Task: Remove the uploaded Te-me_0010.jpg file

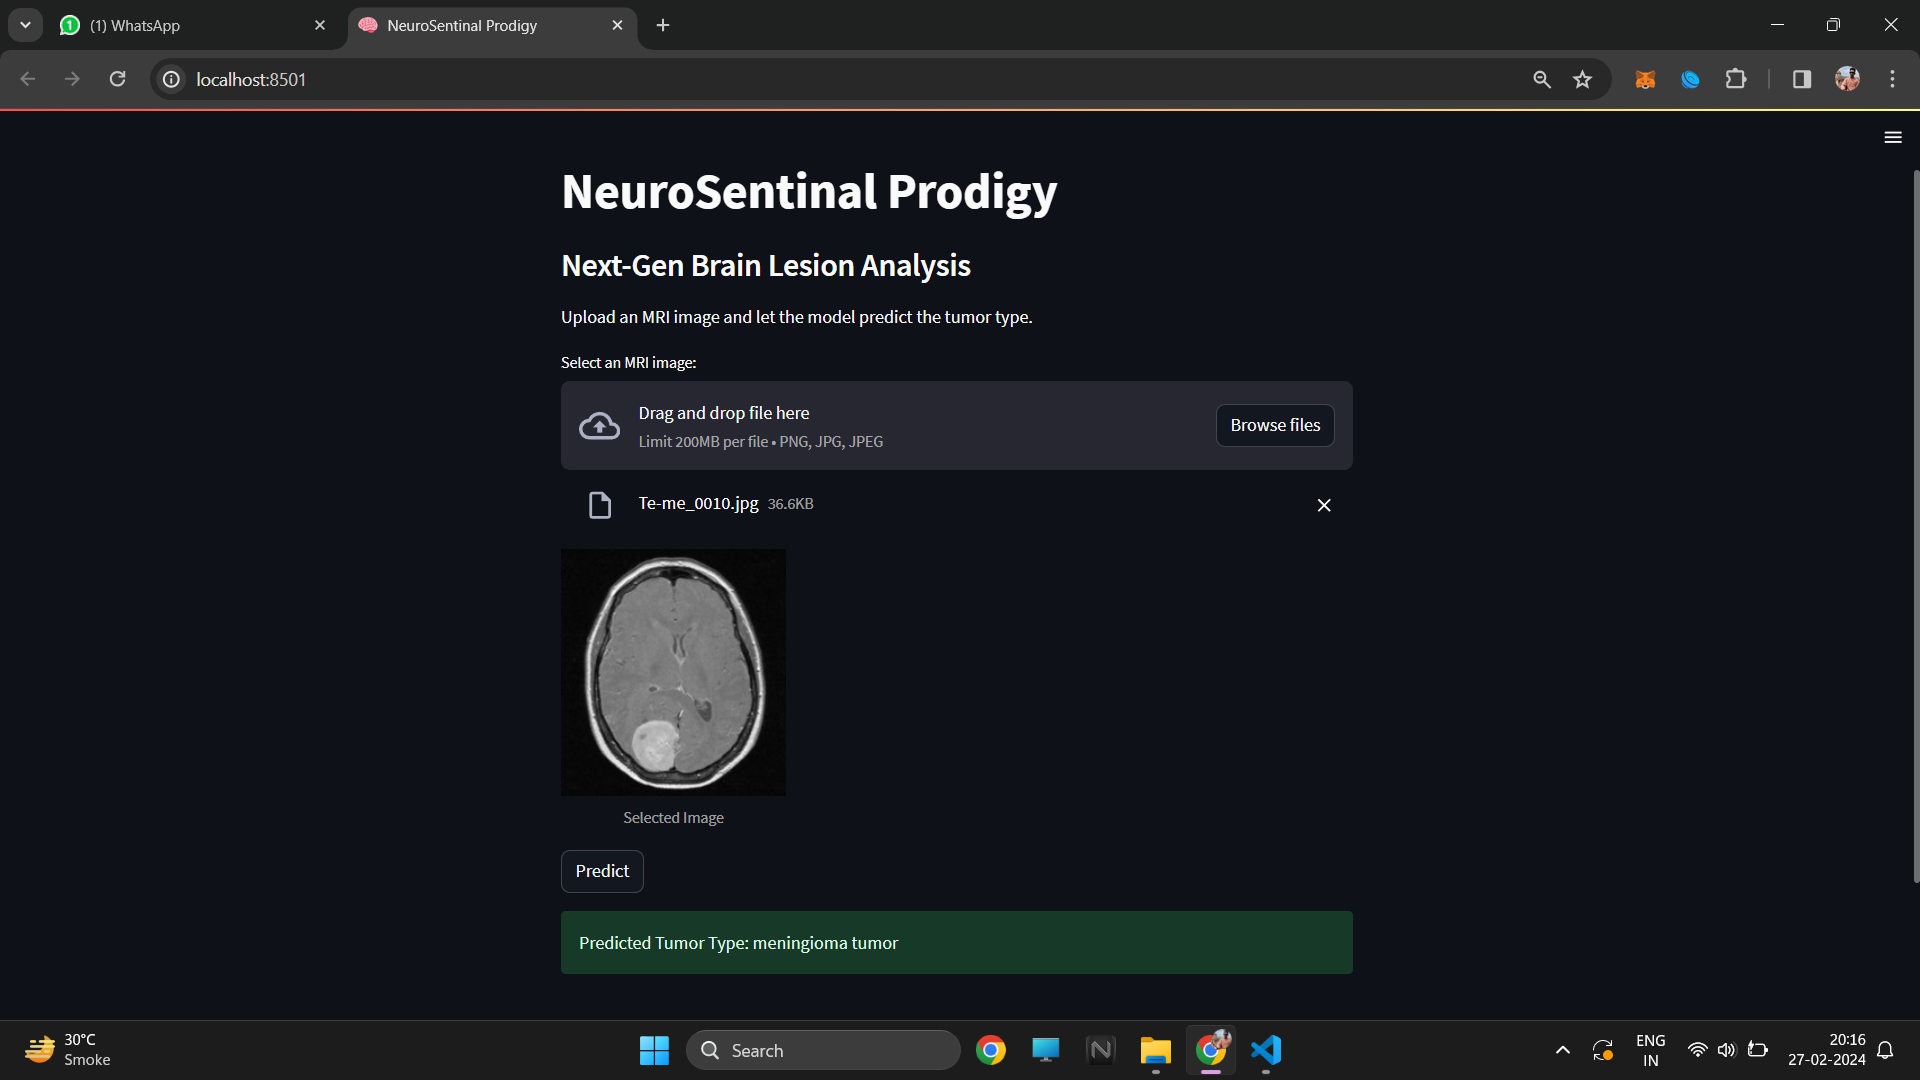Action: coord(1324,505)
